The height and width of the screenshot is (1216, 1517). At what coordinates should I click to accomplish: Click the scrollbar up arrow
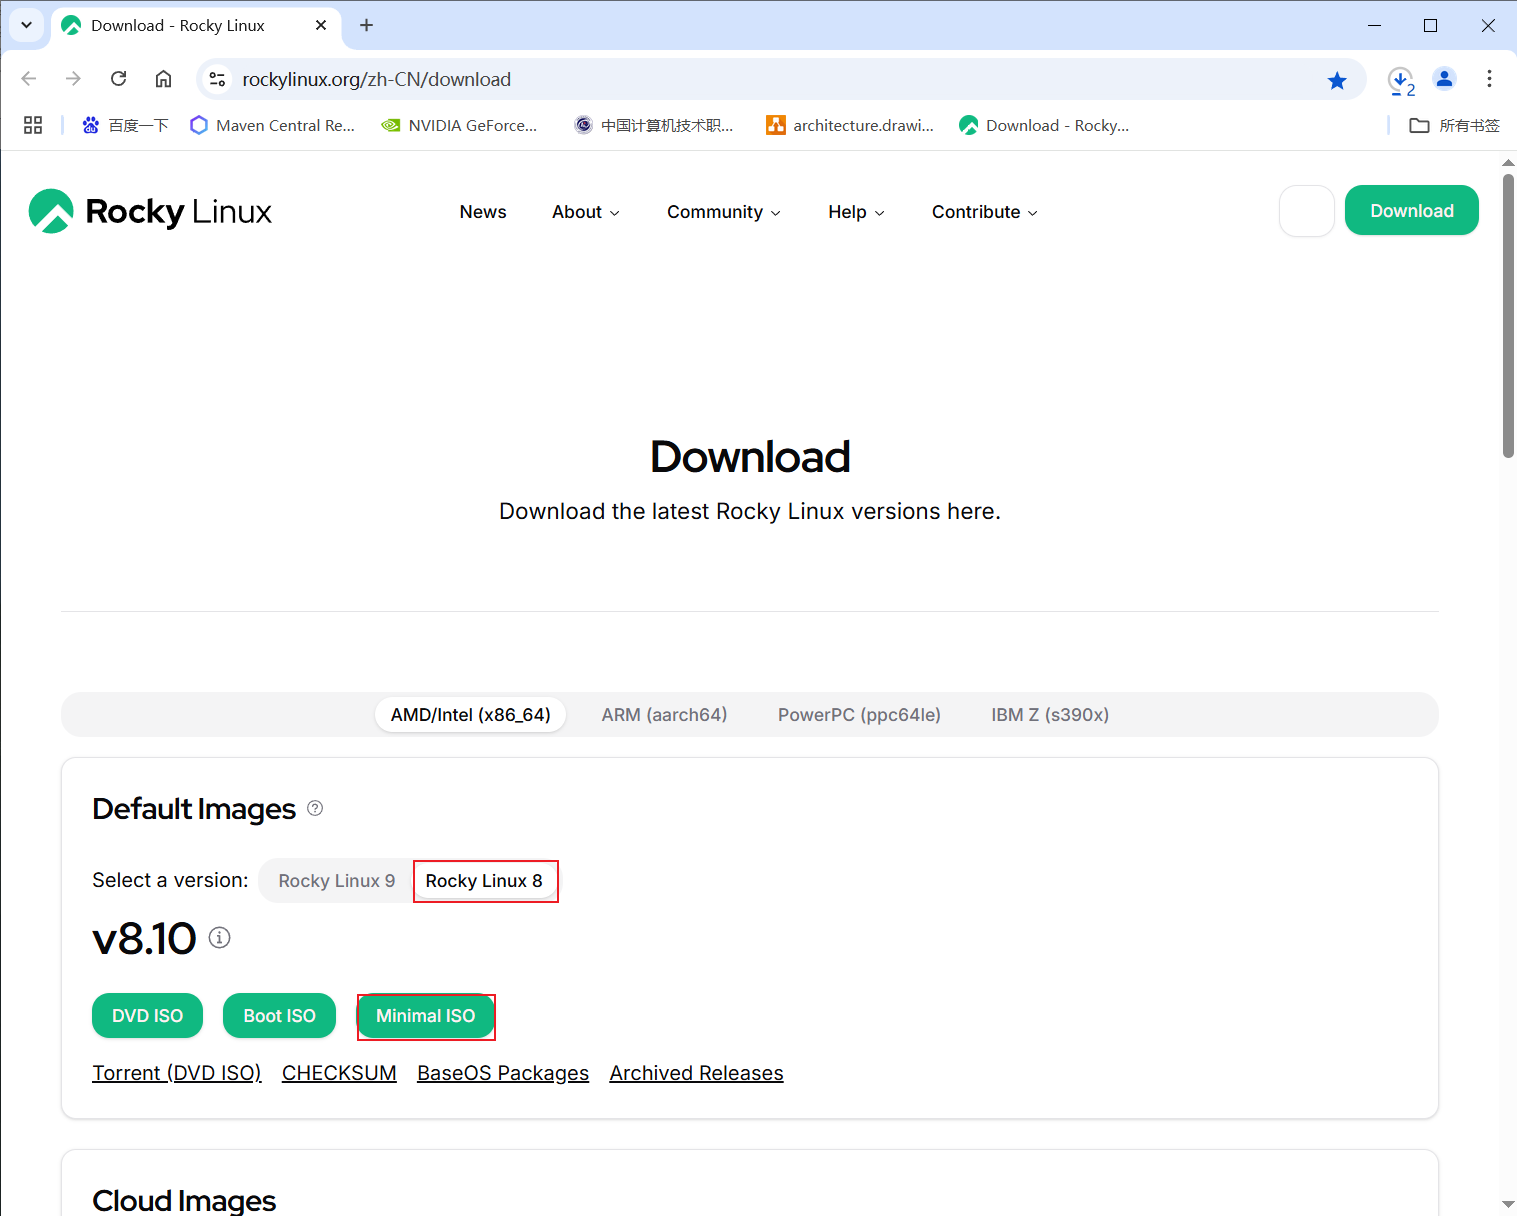click(x=1508, y=161)
